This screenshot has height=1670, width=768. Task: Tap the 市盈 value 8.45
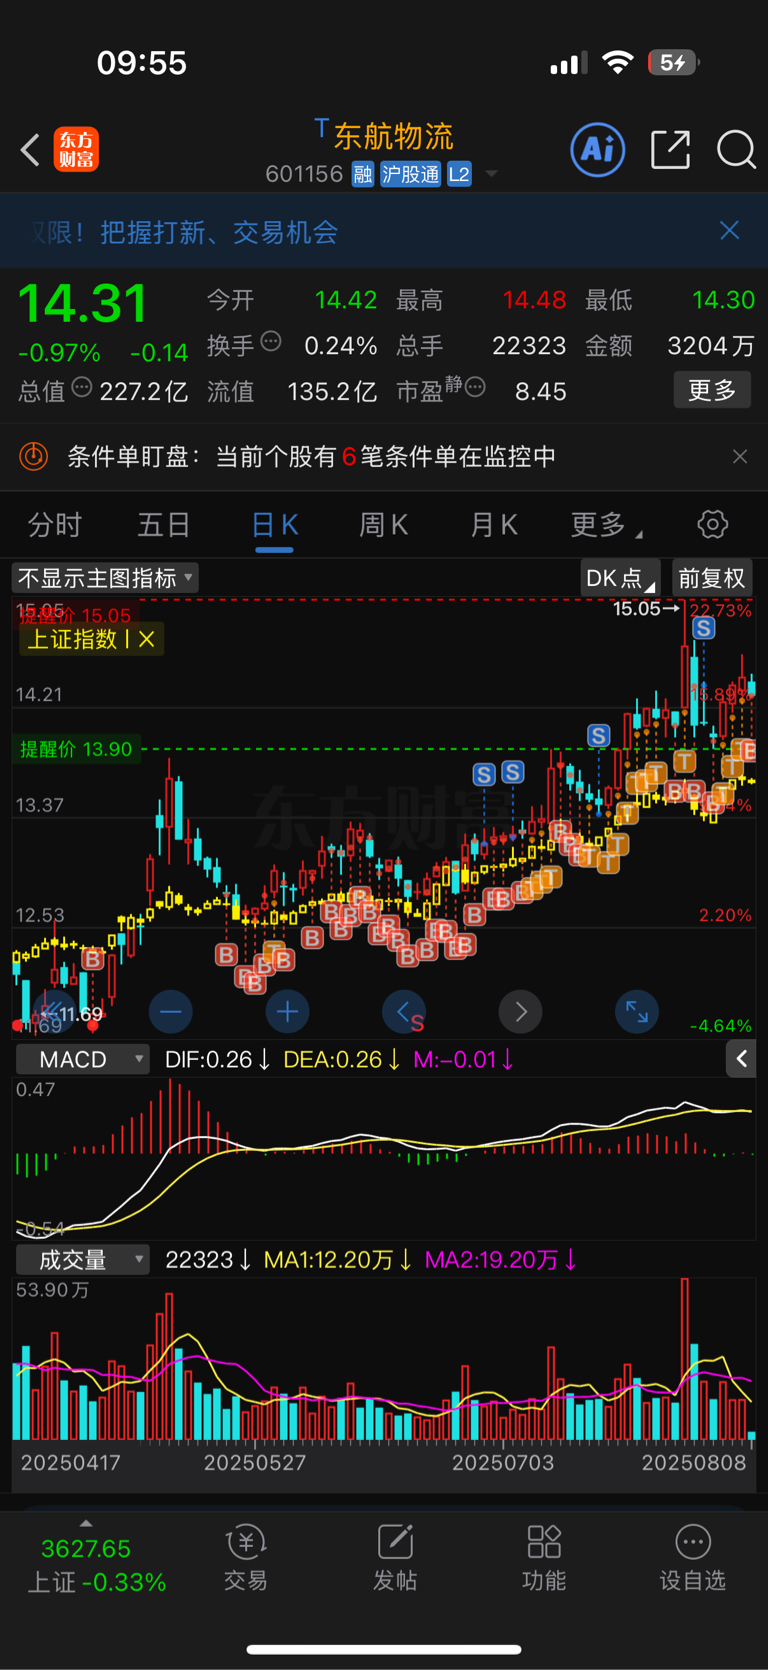pyautogui.click(x=541, y=391)
